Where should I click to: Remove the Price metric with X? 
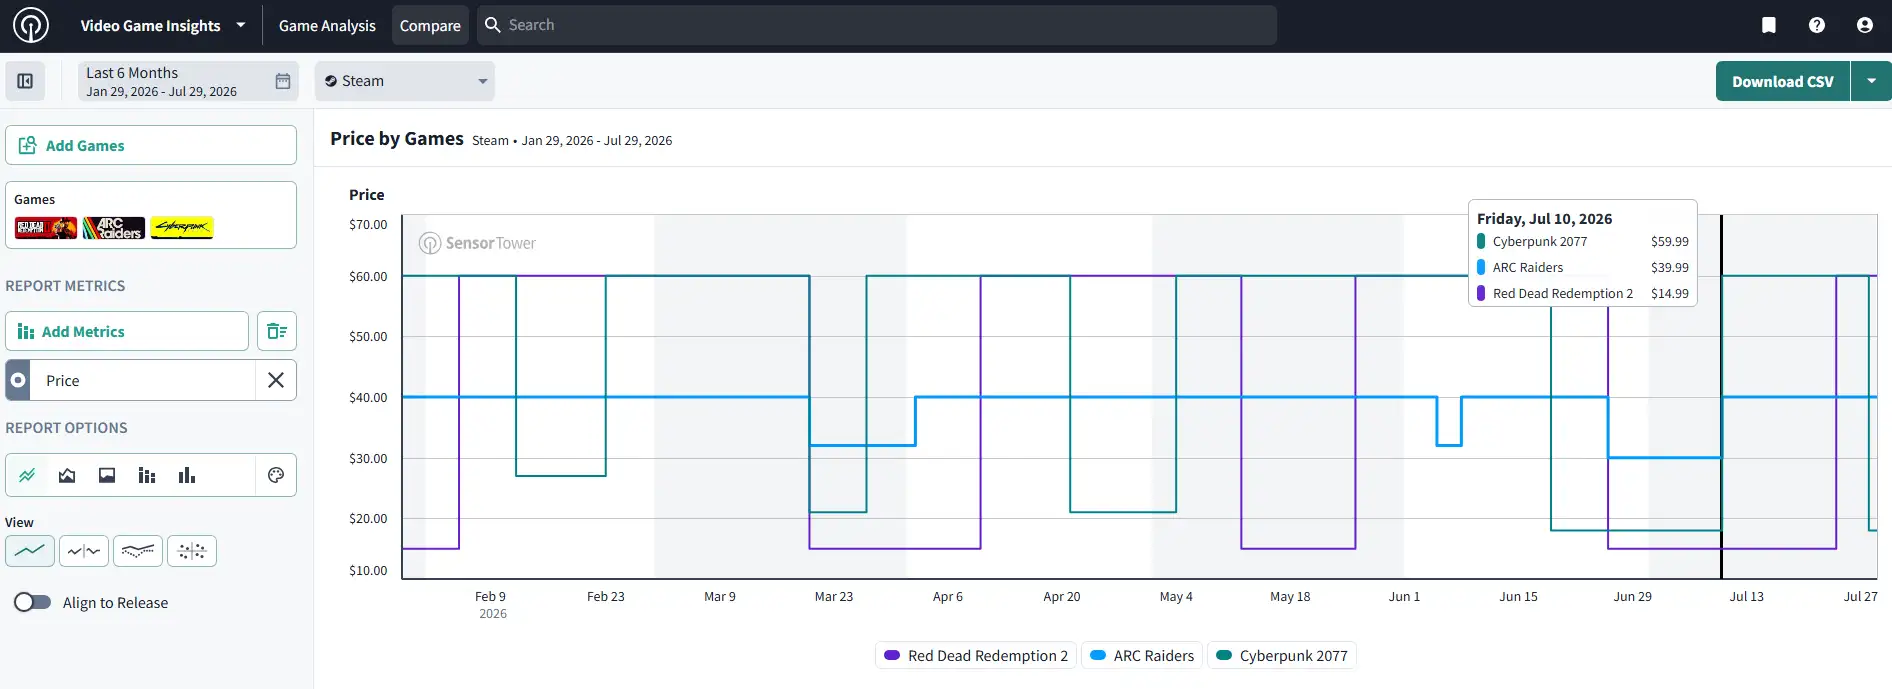276,380
